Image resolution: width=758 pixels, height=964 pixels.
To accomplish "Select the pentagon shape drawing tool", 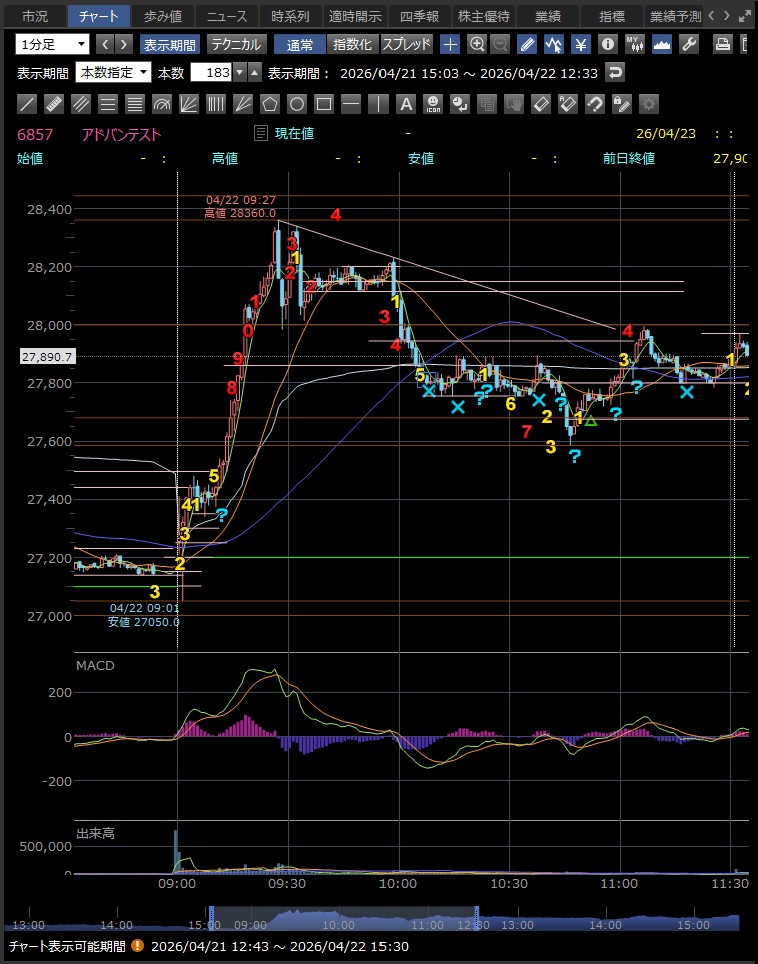I will 270,104.
